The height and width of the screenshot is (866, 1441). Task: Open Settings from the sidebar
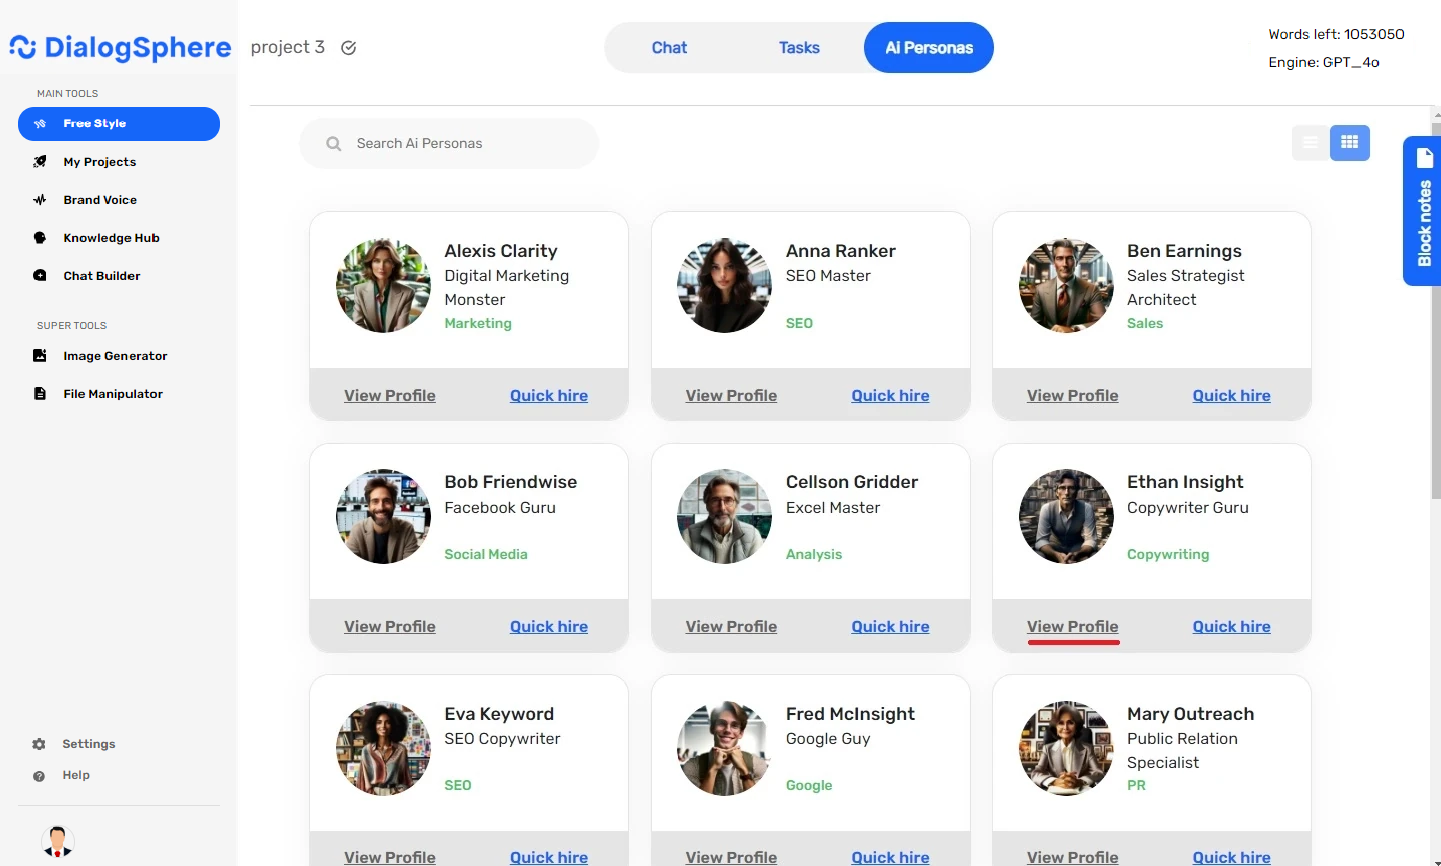coord(88,743)
